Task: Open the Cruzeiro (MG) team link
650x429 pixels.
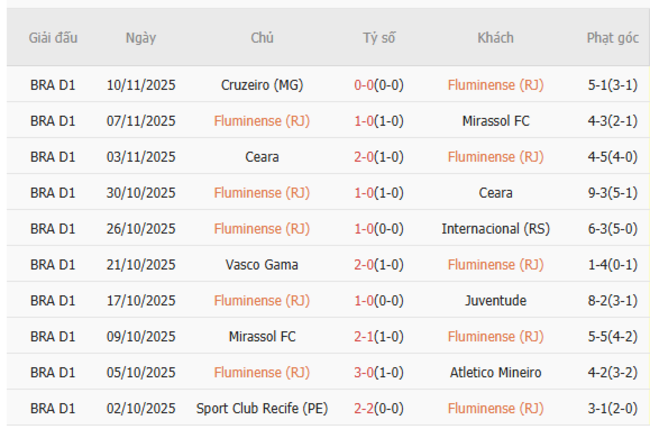Action: [x=262, y=85]
